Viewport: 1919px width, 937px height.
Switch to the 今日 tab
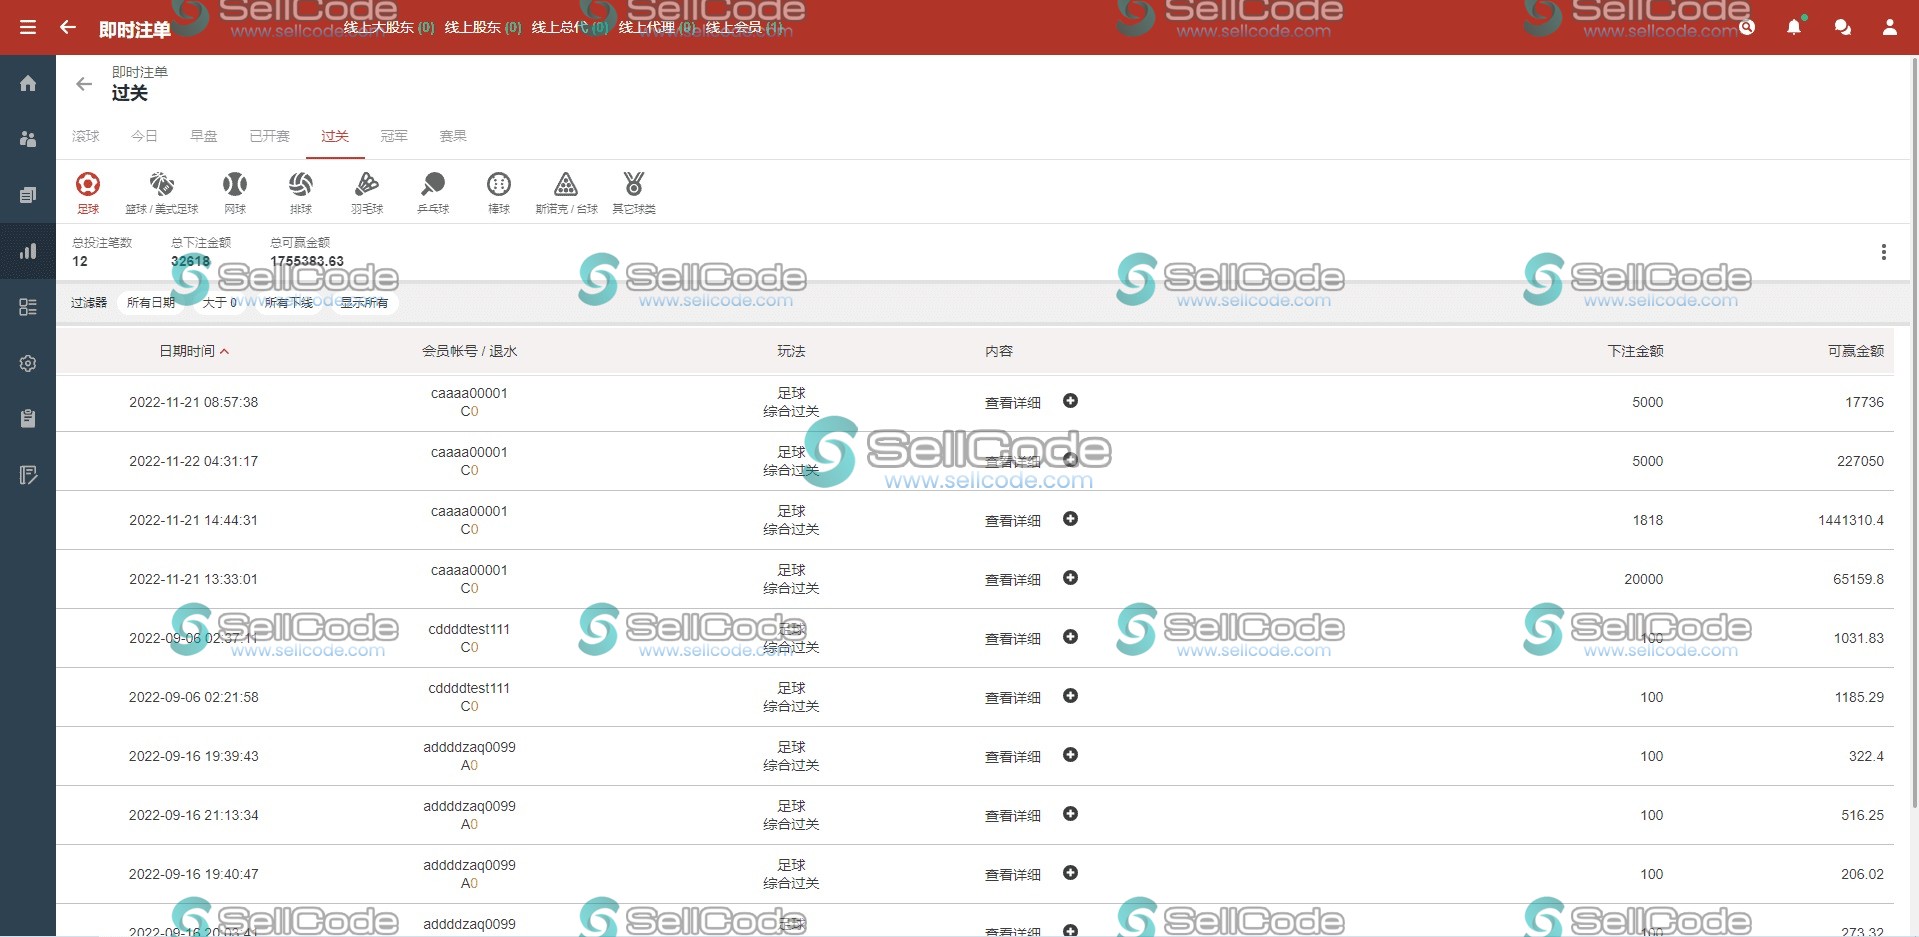click(144, 136)
